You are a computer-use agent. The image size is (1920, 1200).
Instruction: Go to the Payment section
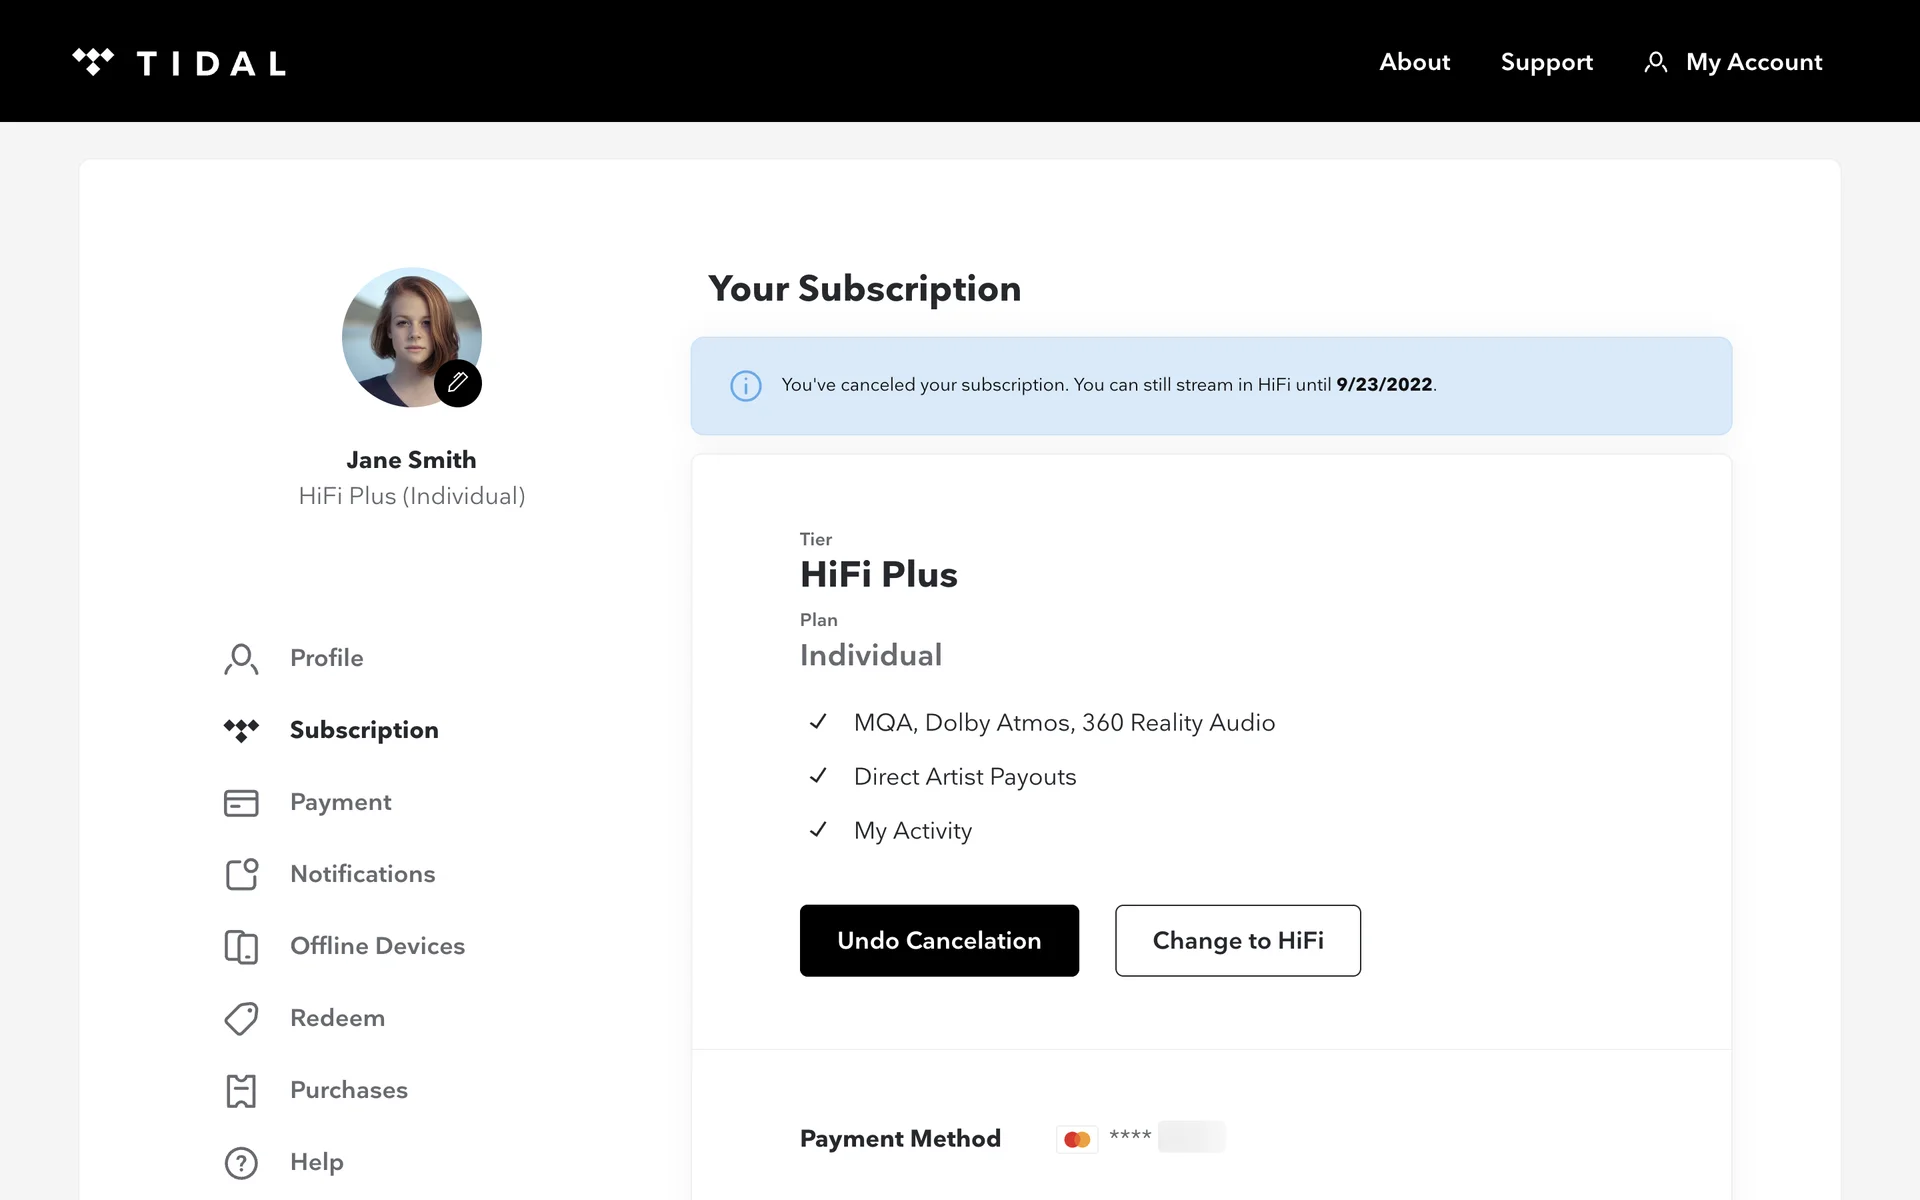pos(340,802)
